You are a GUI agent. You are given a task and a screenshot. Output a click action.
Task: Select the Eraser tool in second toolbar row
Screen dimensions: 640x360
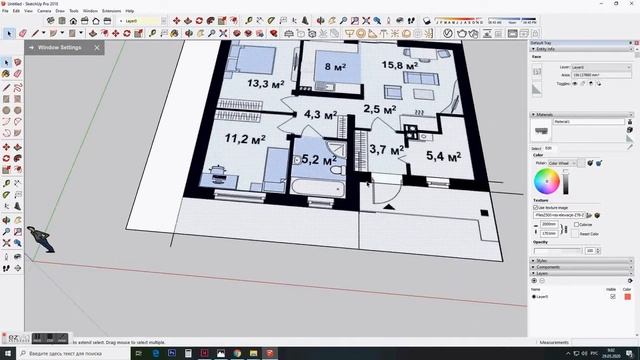tap(23, 33)
